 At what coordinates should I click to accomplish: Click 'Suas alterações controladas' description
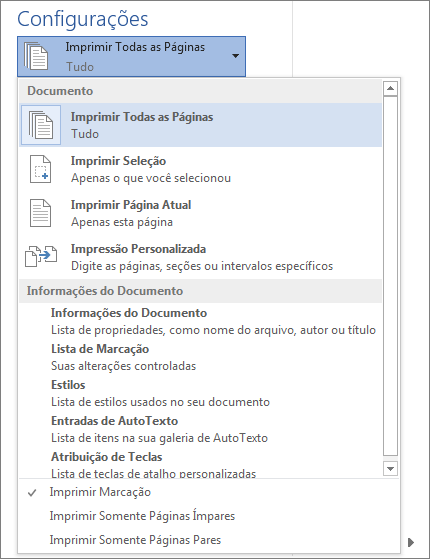123,366
